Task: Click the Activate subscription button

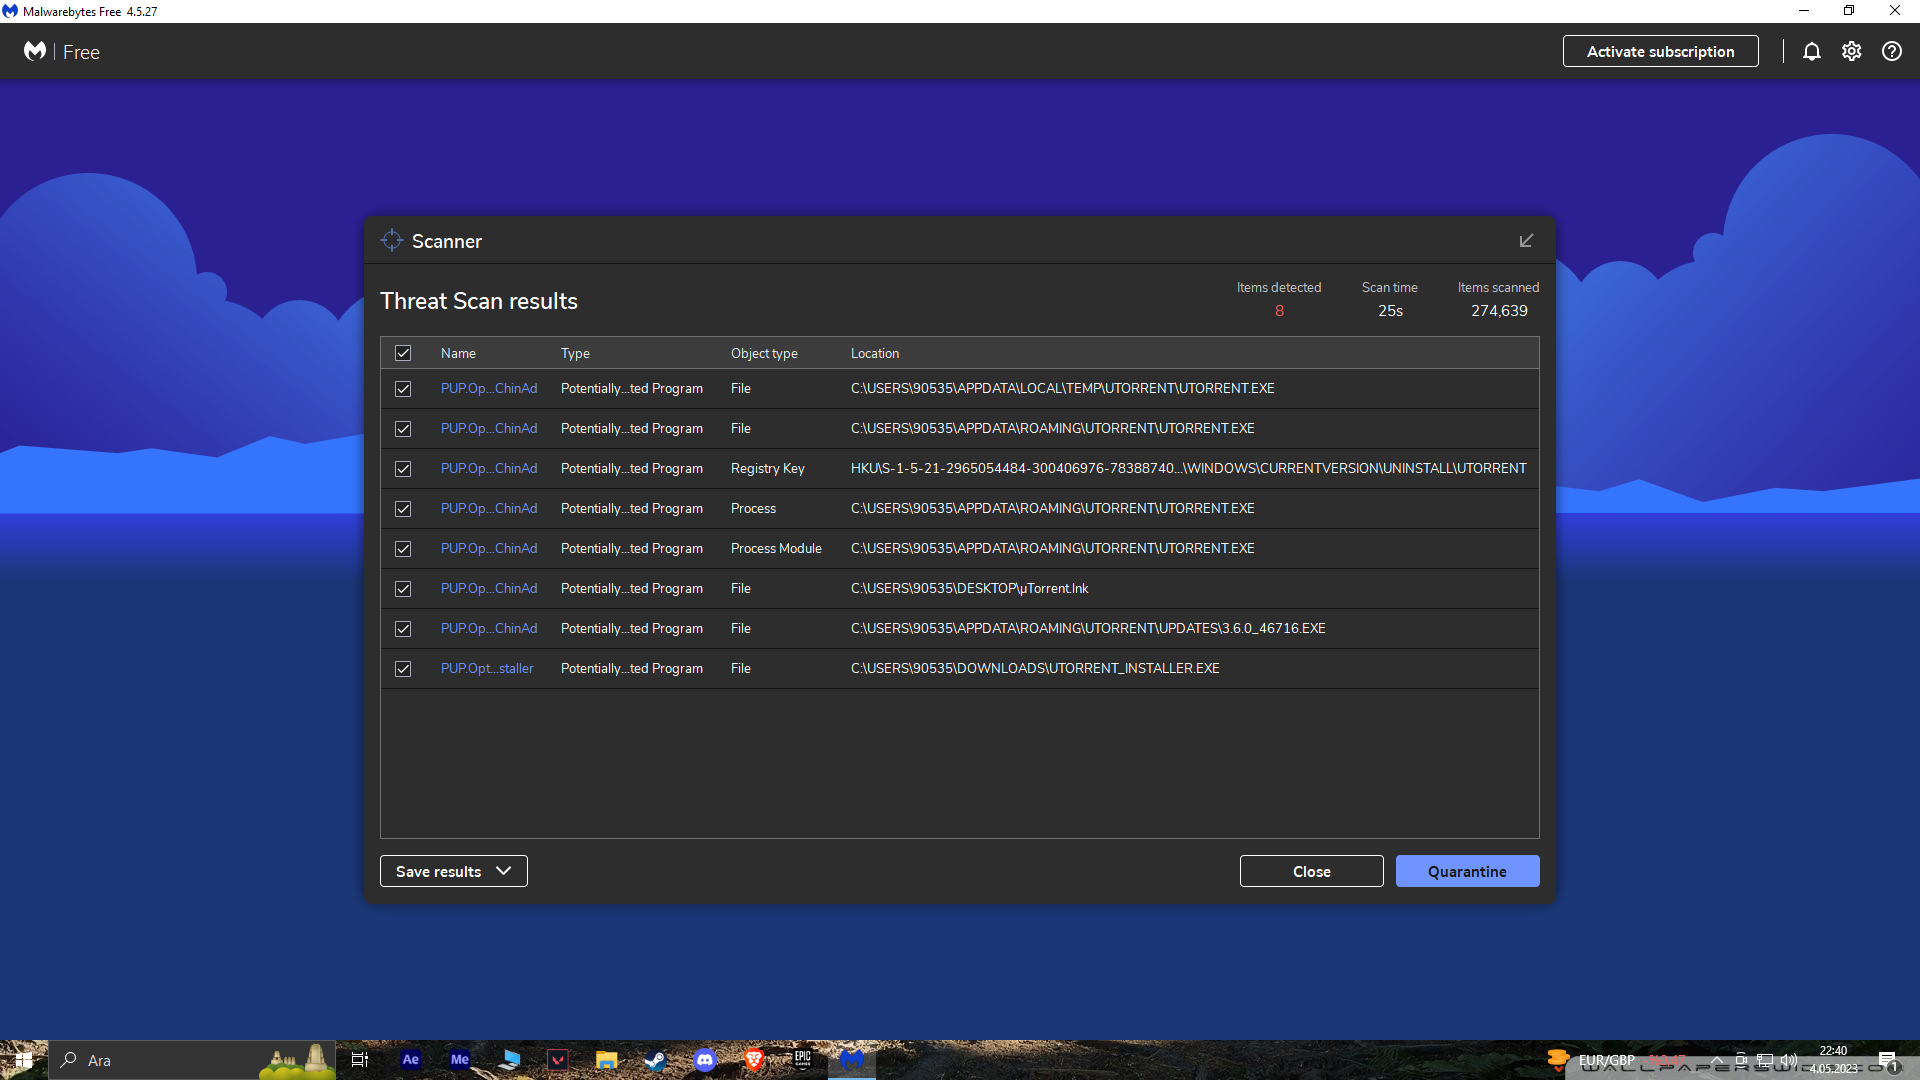Action: [x=1660, y=51]
